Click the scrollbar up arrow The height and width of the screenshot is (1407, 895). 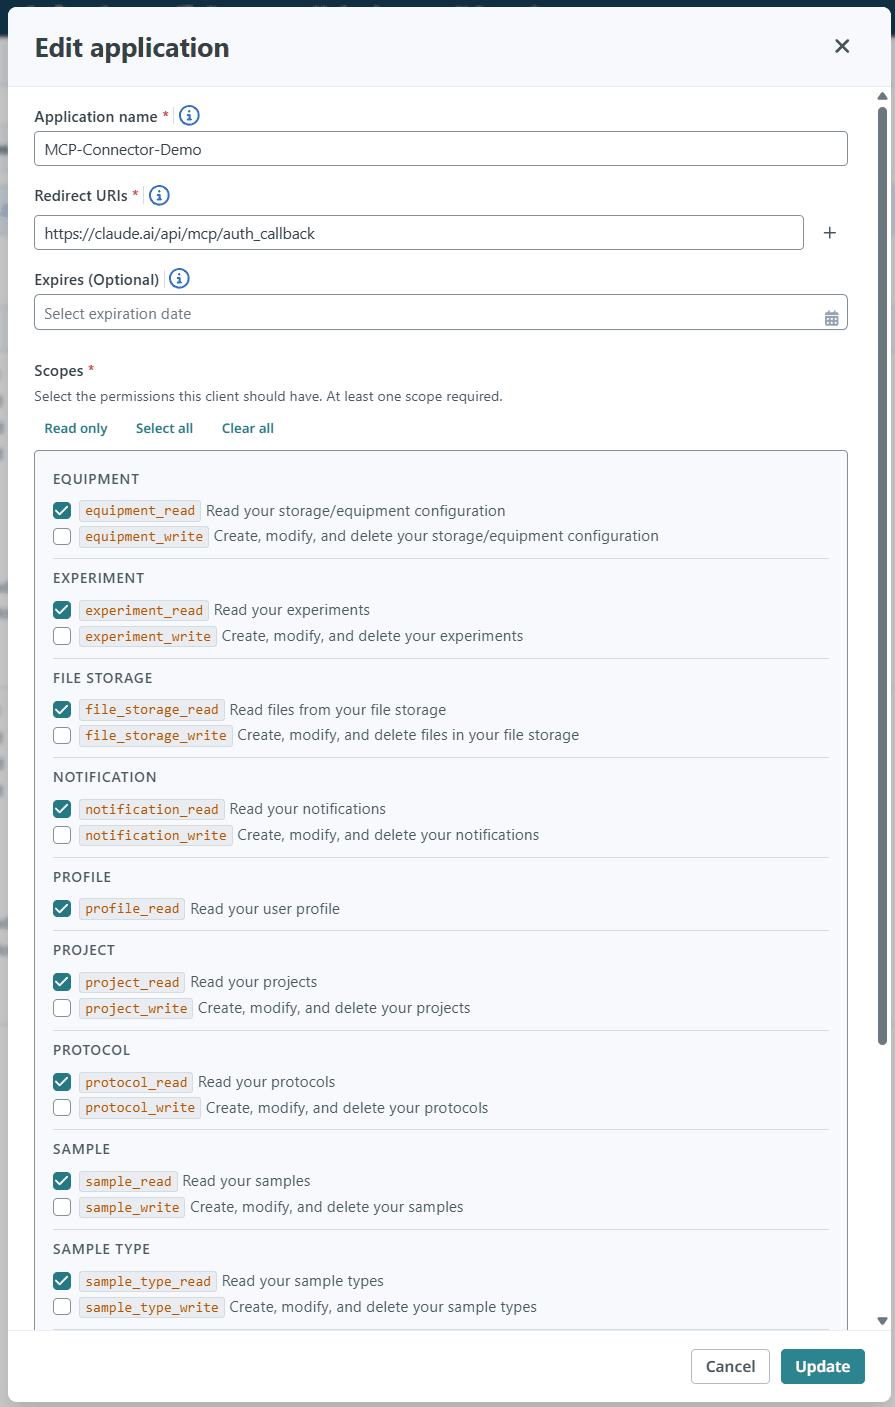point(882,96)
